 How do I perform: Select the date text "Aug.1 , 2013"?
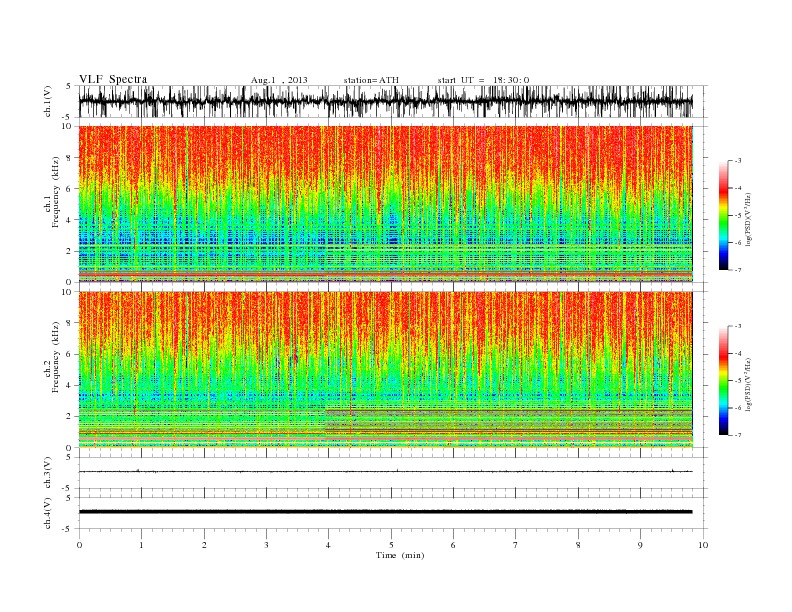[279, 80]
